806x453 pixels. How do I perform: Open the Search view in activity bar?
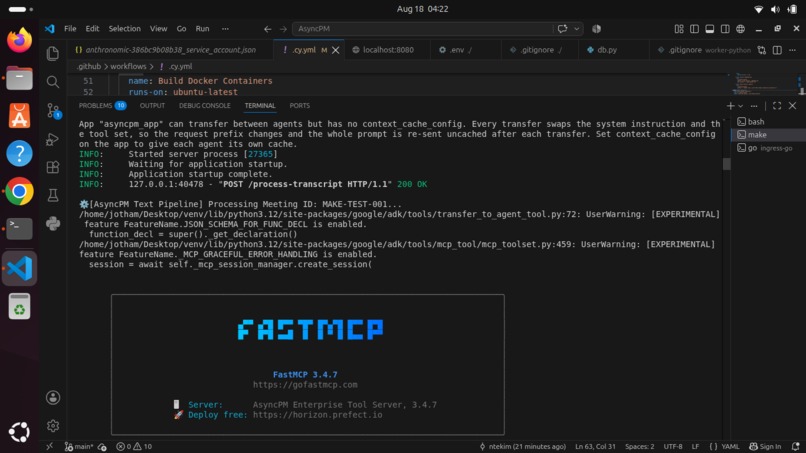point(52,82)
